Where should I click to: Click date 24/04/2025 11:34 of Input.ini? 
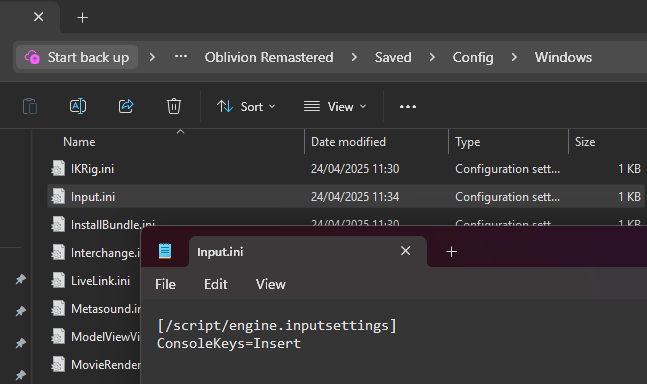355,197
